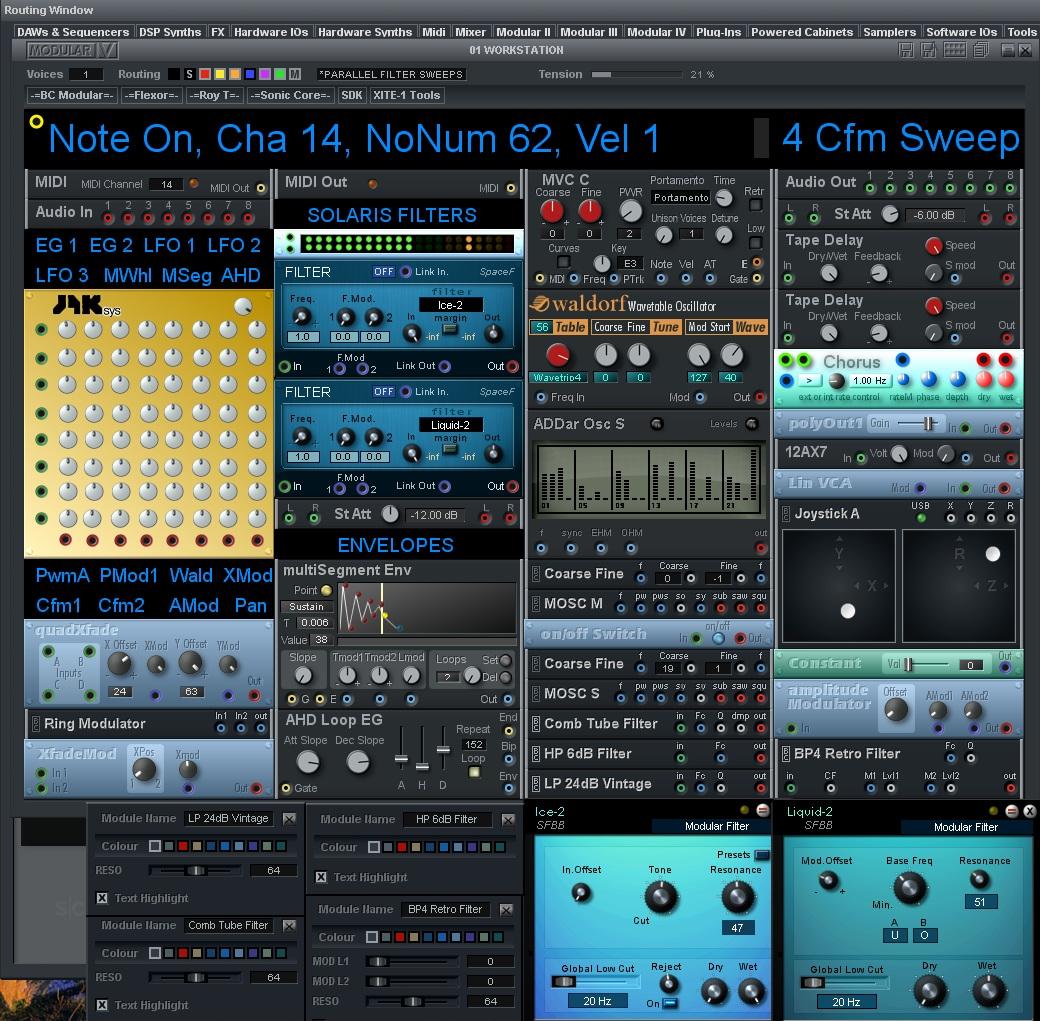Open the *PARALLEL FILTER SWEEPS preset selector

tap(391, 74)
